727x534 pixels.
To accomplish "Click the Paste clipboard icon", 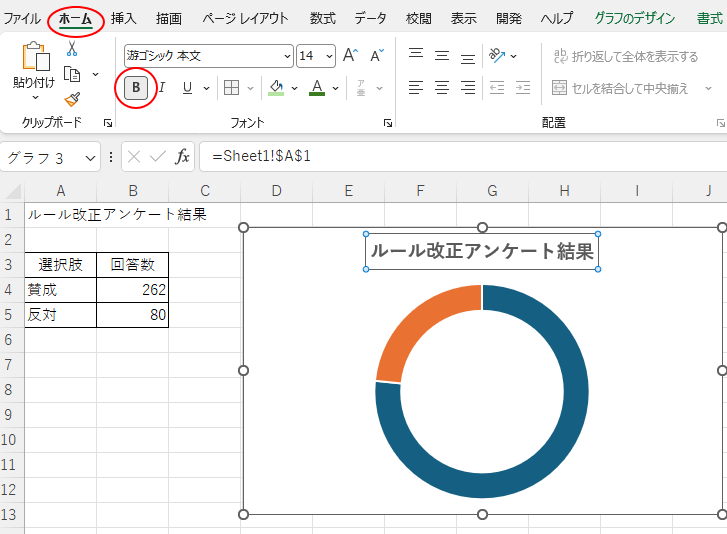I will [36, 56].
